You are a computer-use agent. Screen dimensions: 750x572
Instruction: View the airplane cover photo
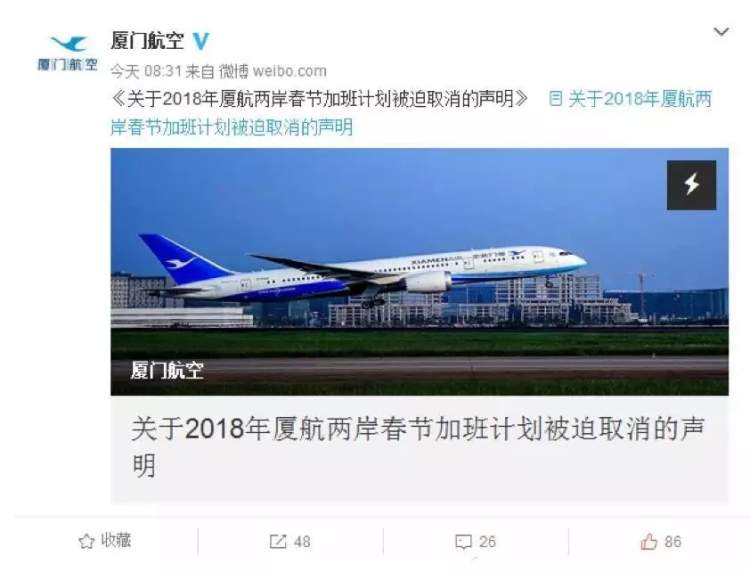click(419, 271)
